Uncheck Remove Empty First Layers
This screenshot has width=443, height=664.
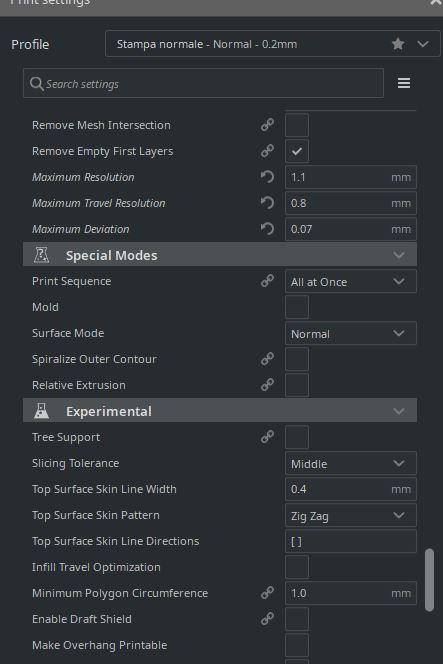point(297,151)
